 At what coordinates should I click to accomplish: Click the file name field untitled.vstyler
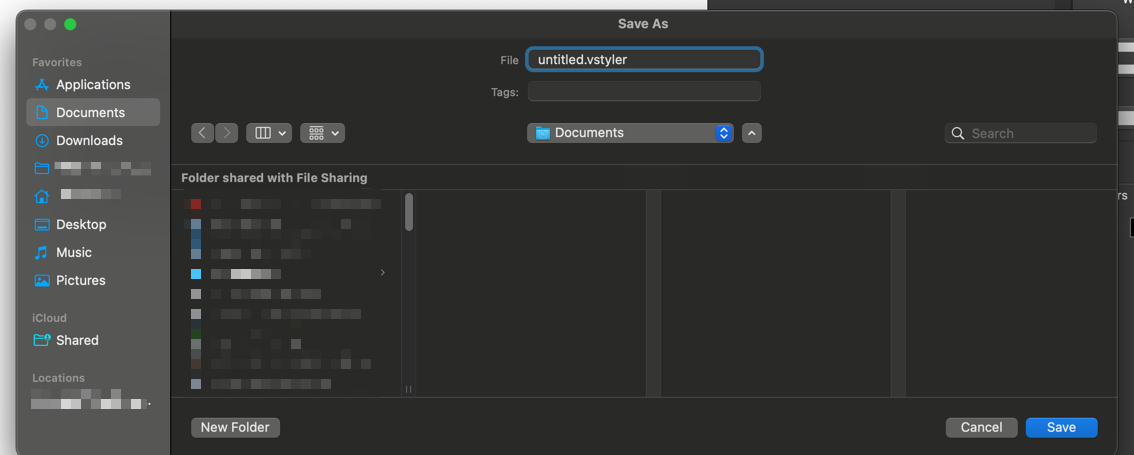click(644, 60)
